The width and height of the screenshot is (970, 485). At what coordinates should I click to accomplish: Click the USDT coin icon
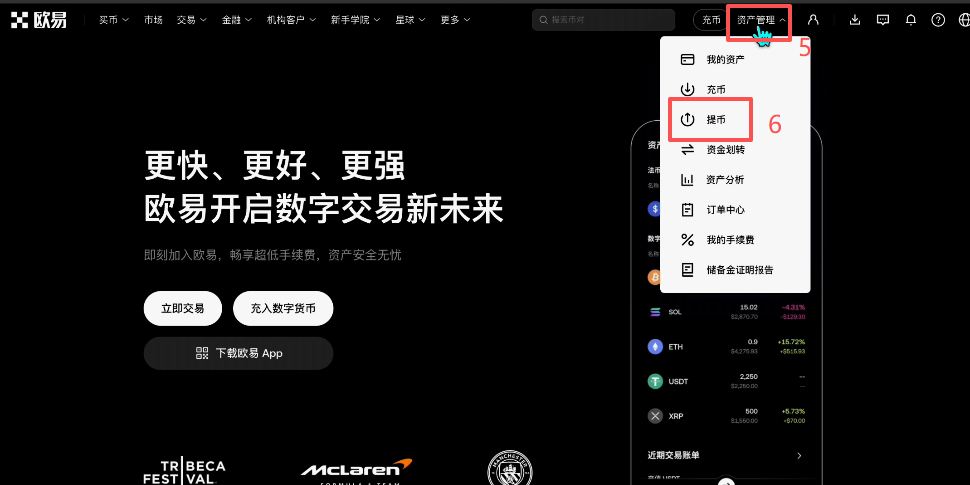(x=655, y=381)
